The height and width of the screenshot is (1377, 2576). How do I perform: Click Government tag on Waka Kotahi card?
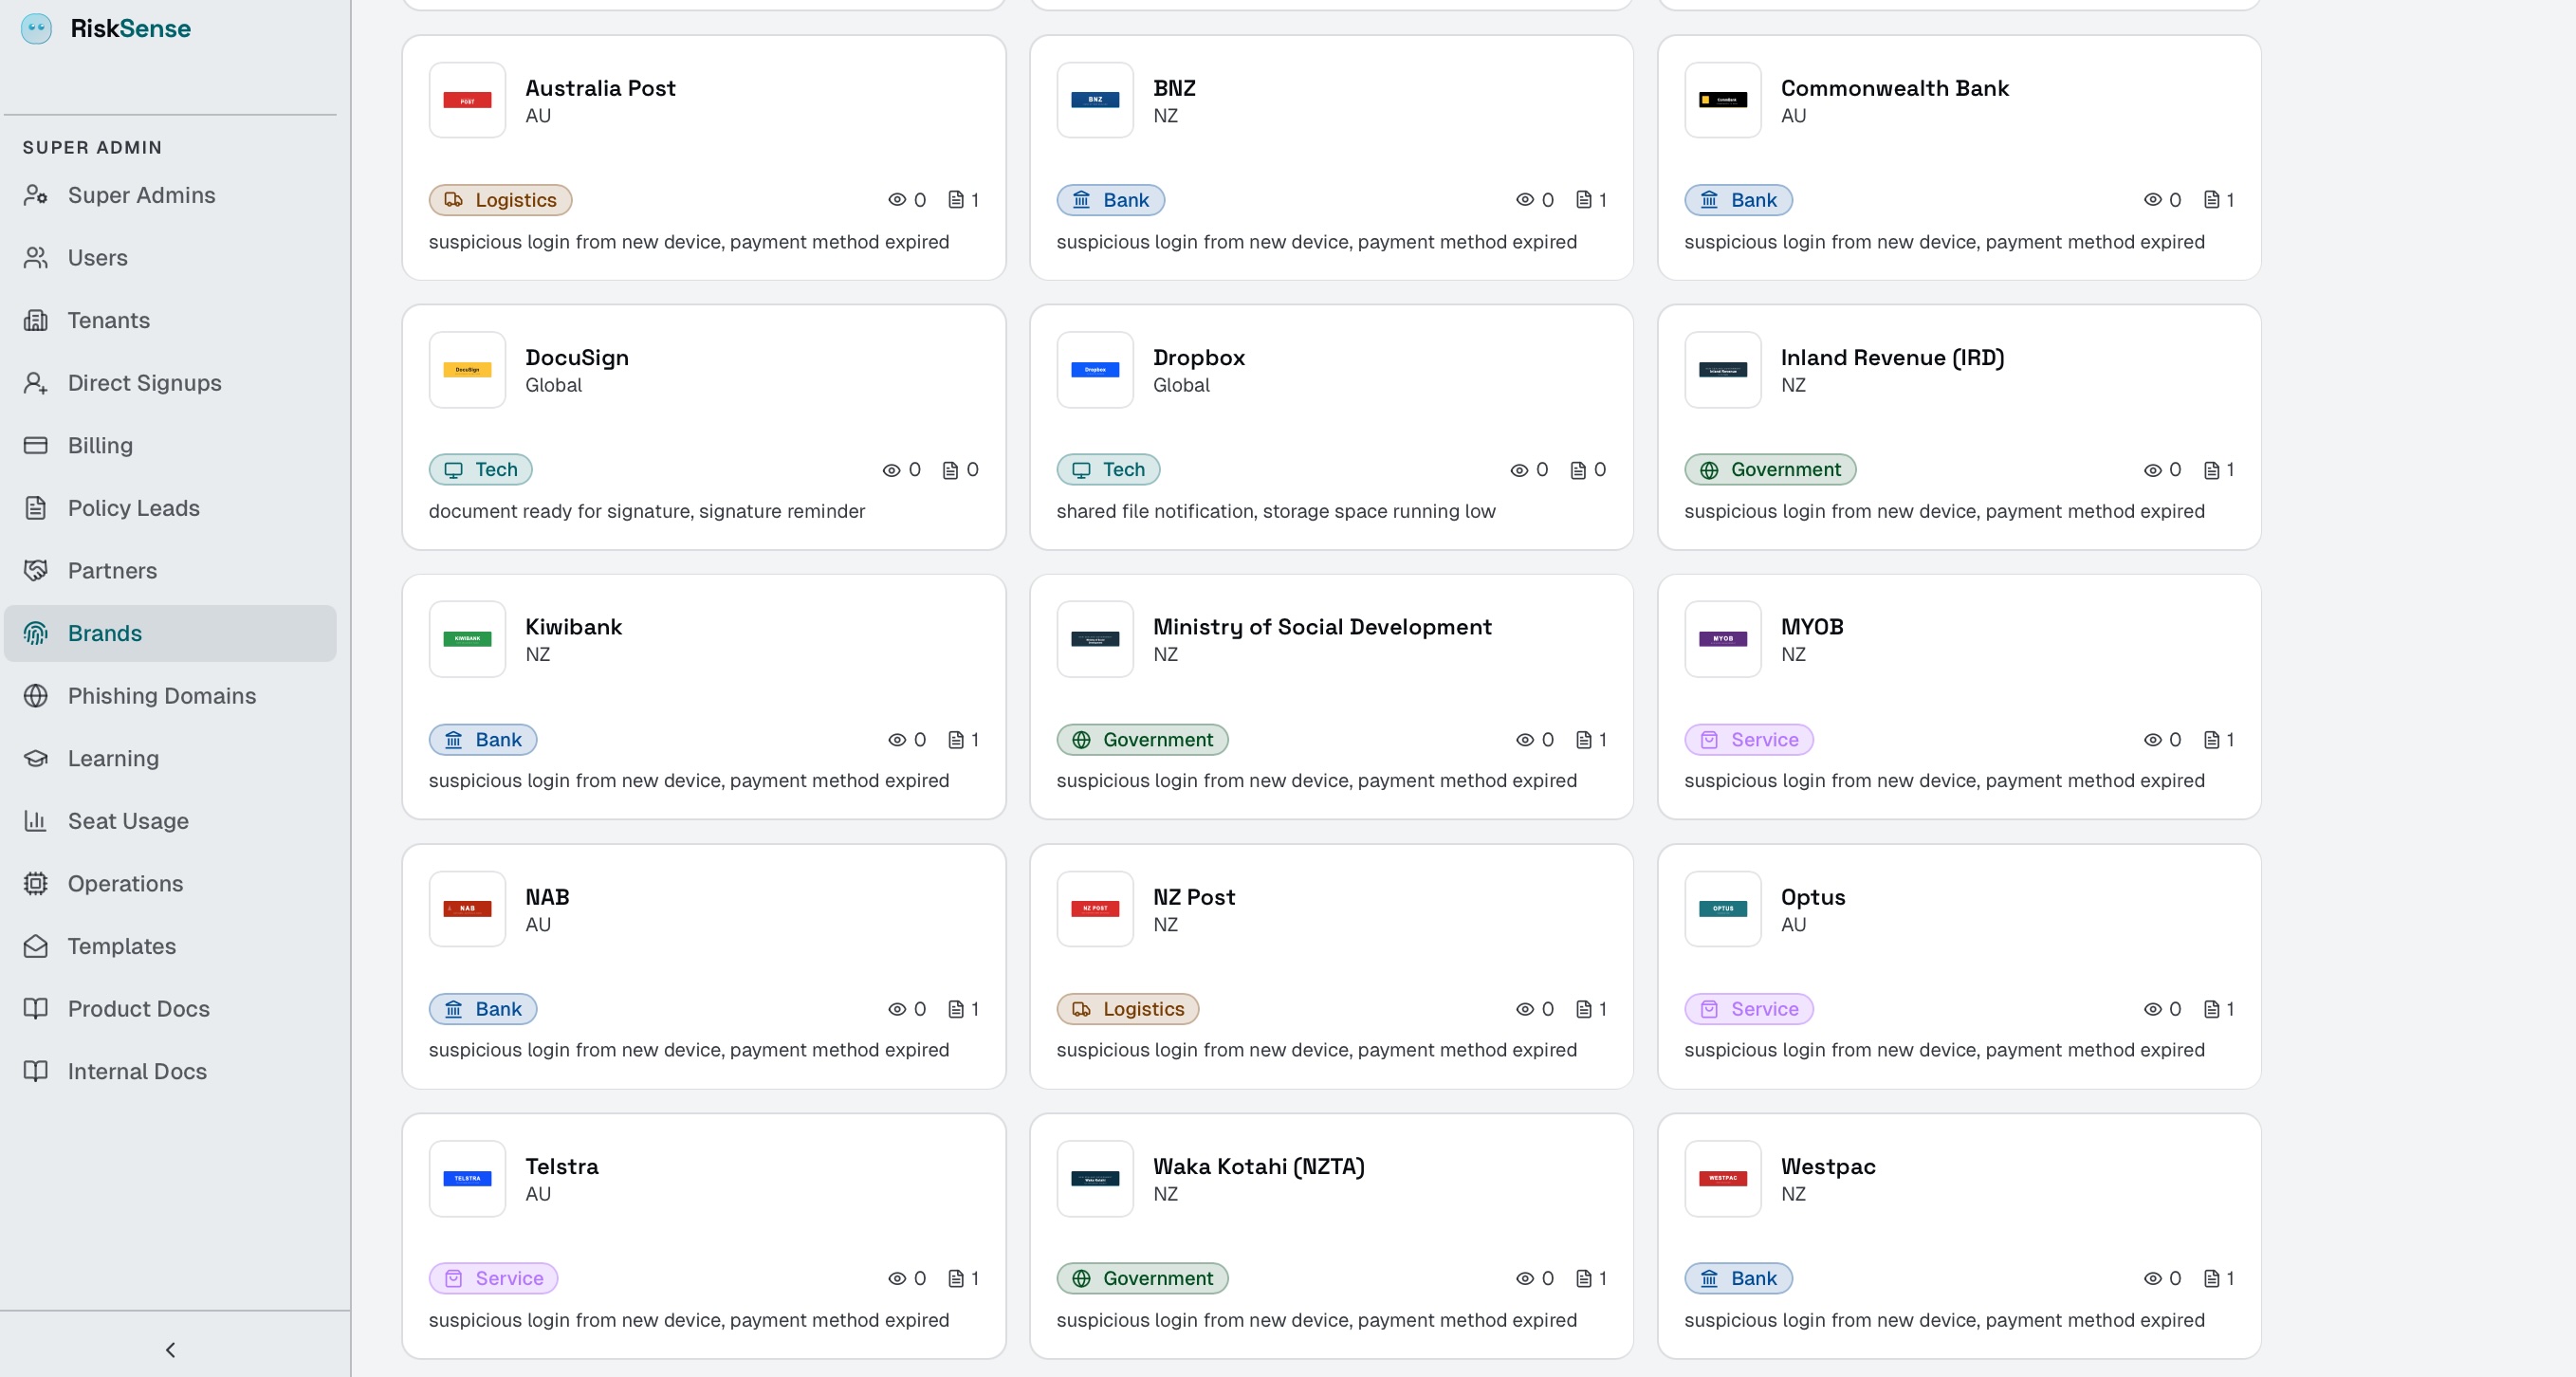1142,1278
